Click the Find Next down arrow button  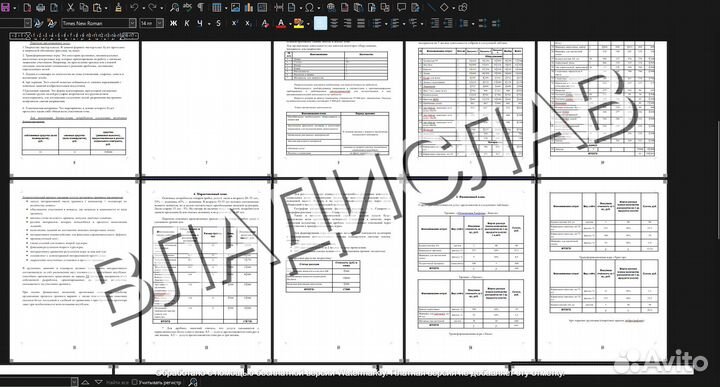click(x=98, y=382)
